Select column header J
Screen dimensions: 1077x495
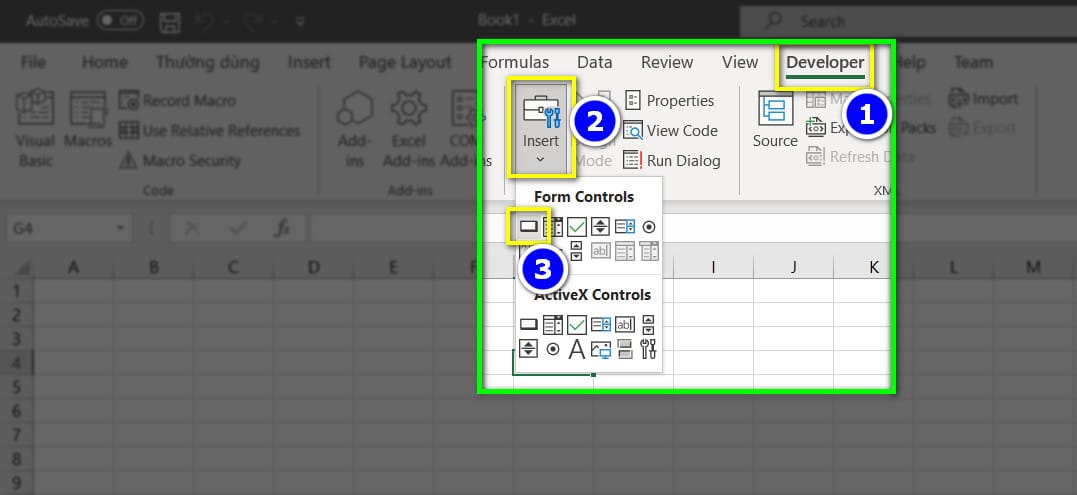pos(793,268)
